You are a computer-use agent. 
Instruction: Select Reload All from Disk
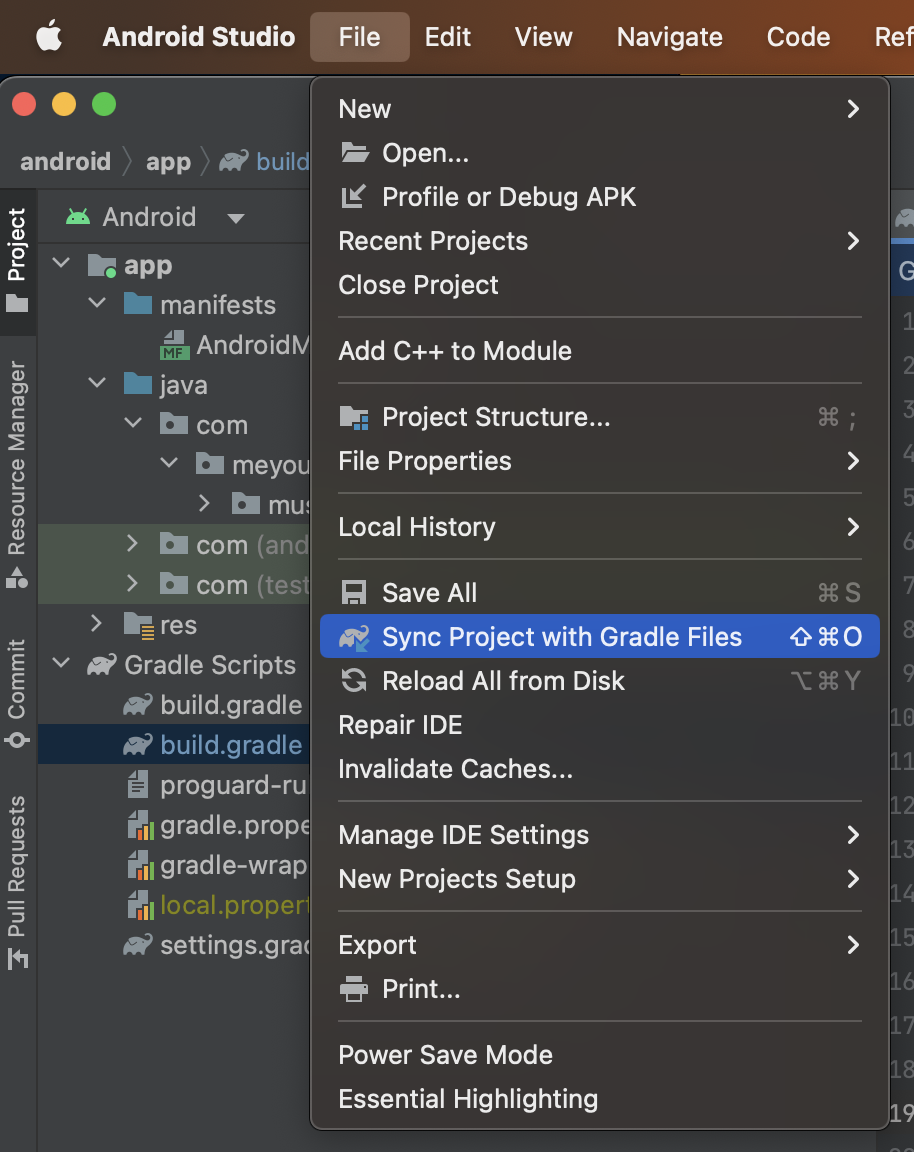503,681
